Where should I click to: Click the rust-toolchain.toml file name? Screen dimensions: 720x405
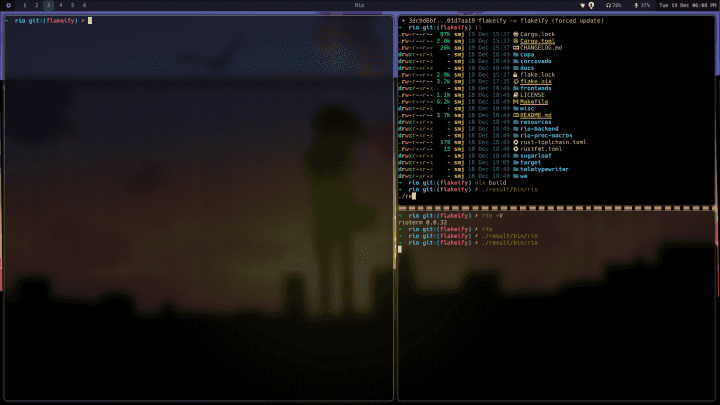[x=553, y=142]
